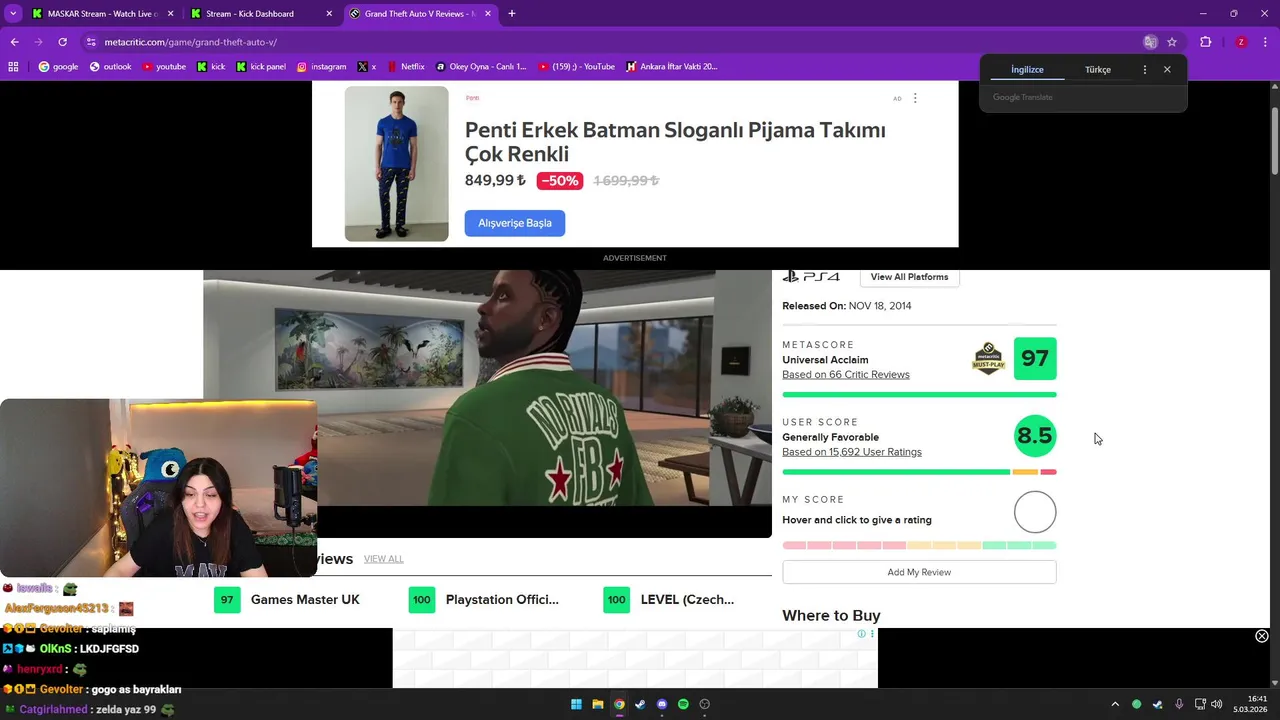
Task: Open the ad options three-dot menu
Action: coord(915,98)
